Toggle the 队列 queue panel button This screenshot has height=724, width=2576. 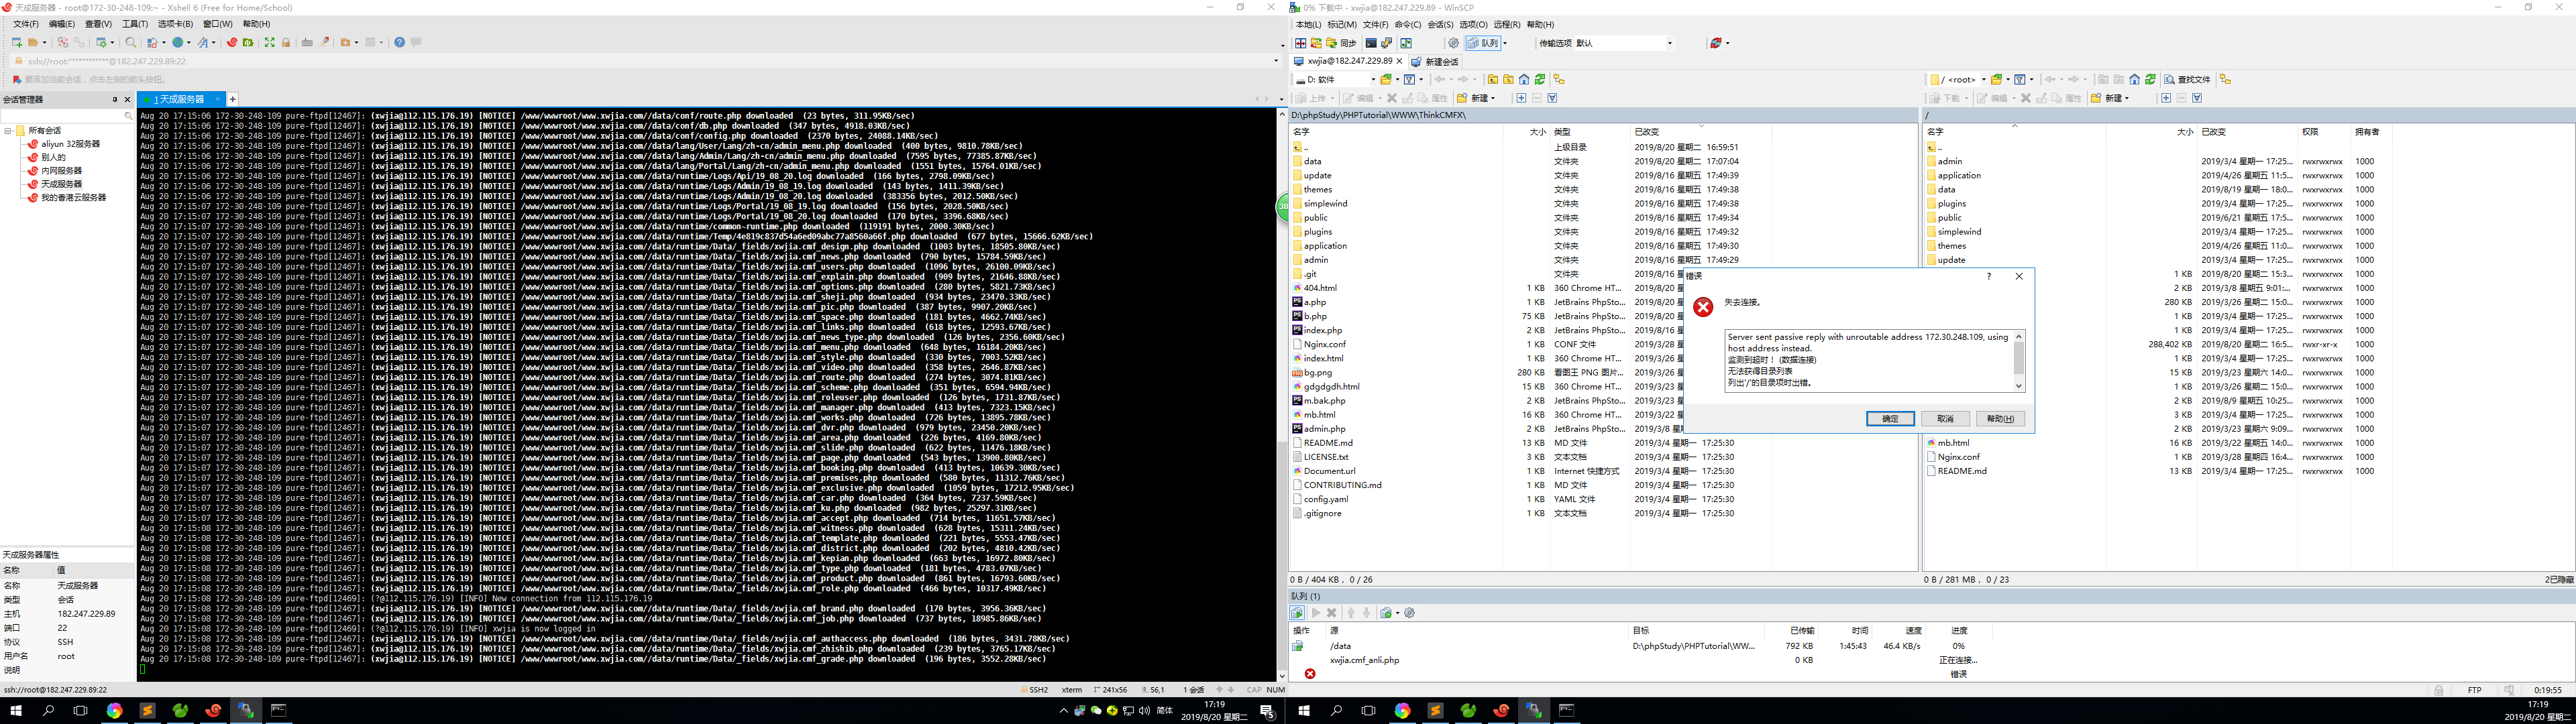(x=1483, y=43)
